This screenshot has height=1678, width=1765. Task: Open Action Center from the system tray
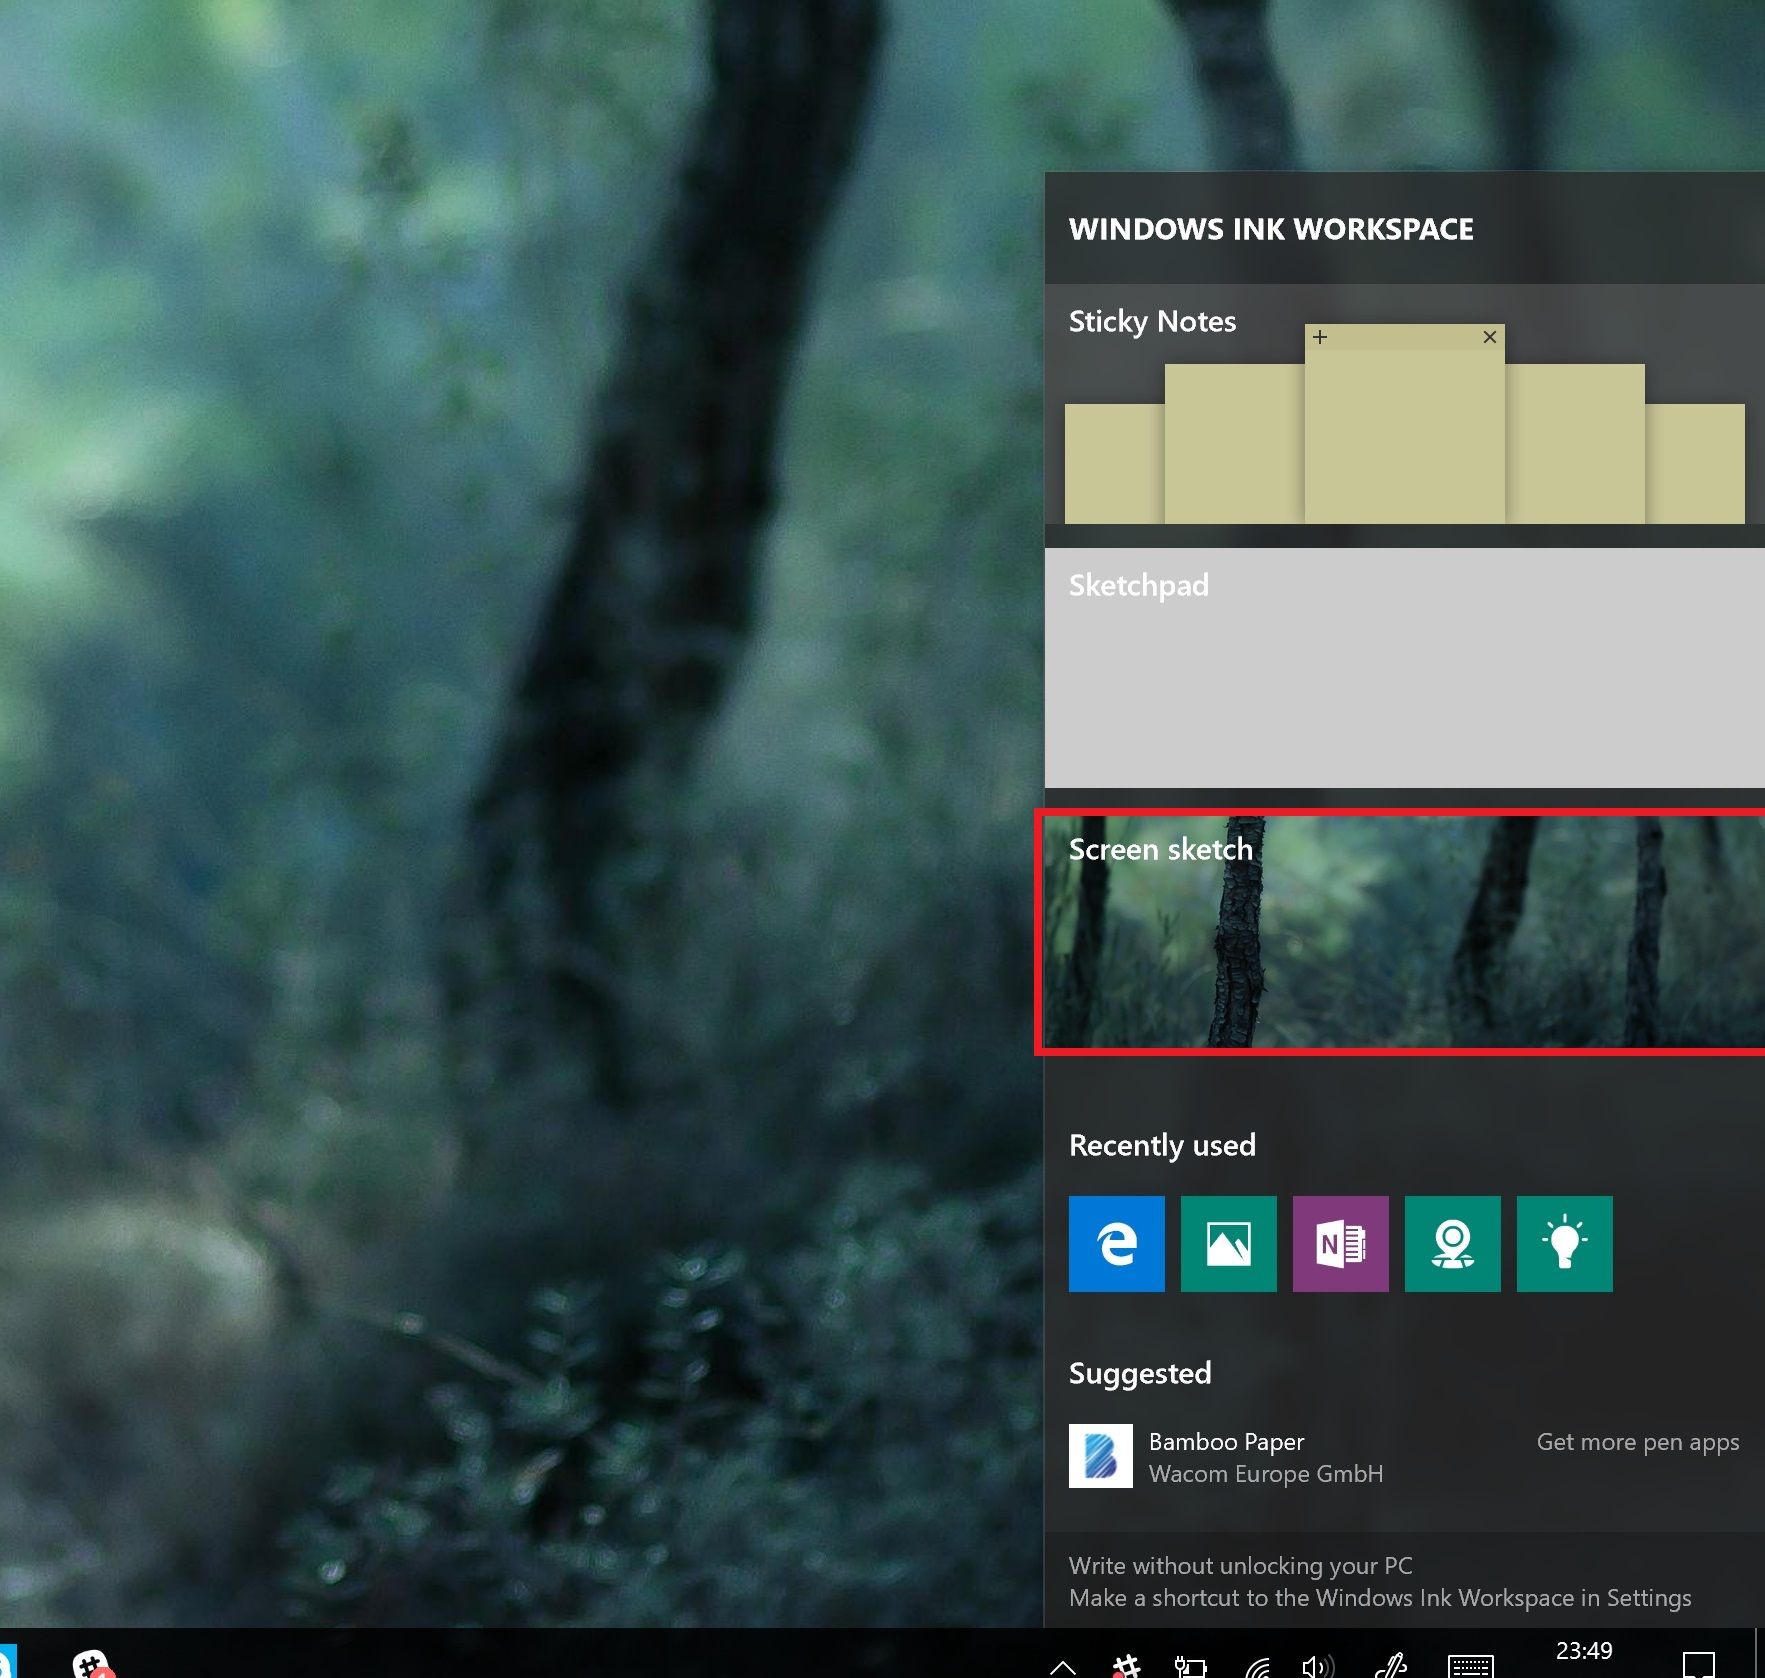[1700, 1663]
